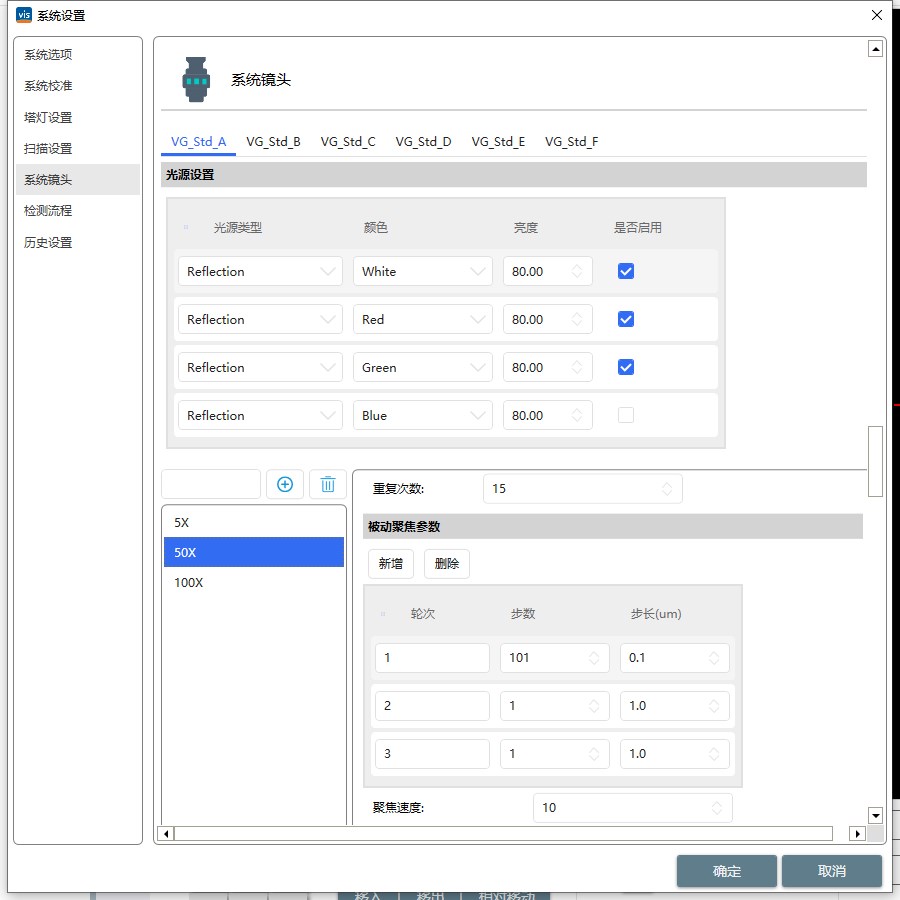900x900 pixels.
Task: Click the add lens plus icon
Action: coord(284,484)
